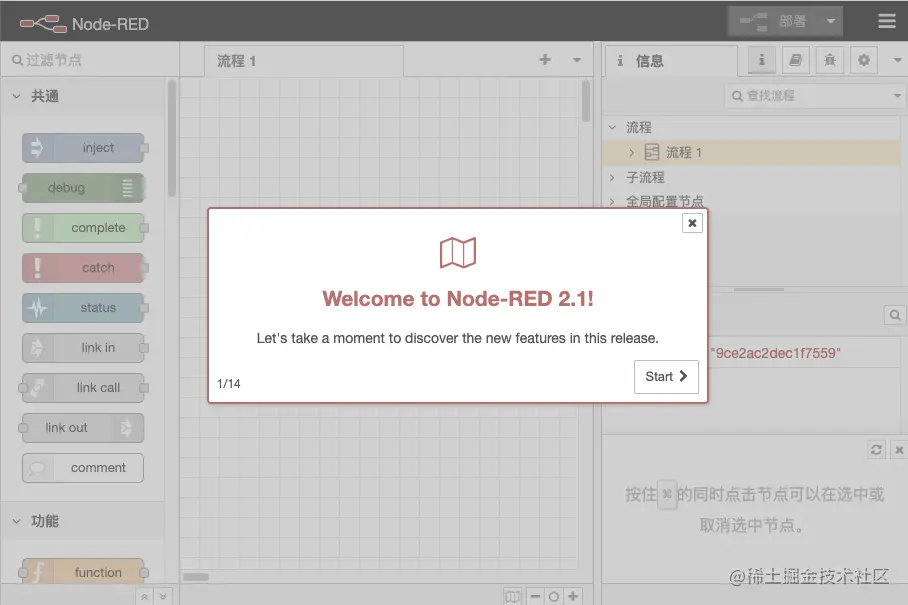Click the Start button in the welcome tour
908x605 pixels.
666,377
